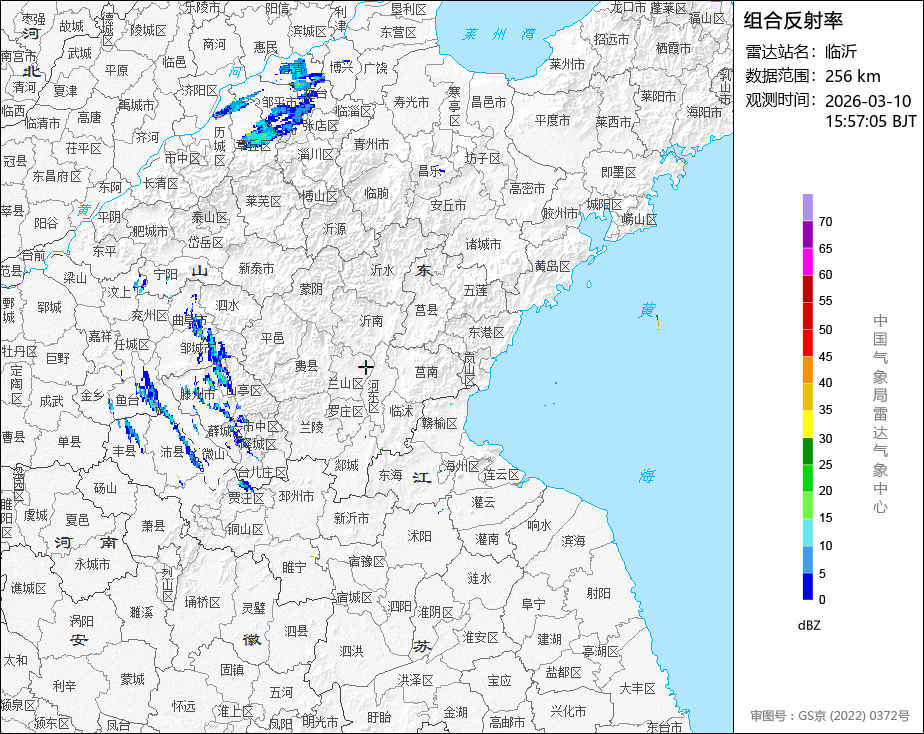
Task: Click the 沂源 map label
Action: 334,229
